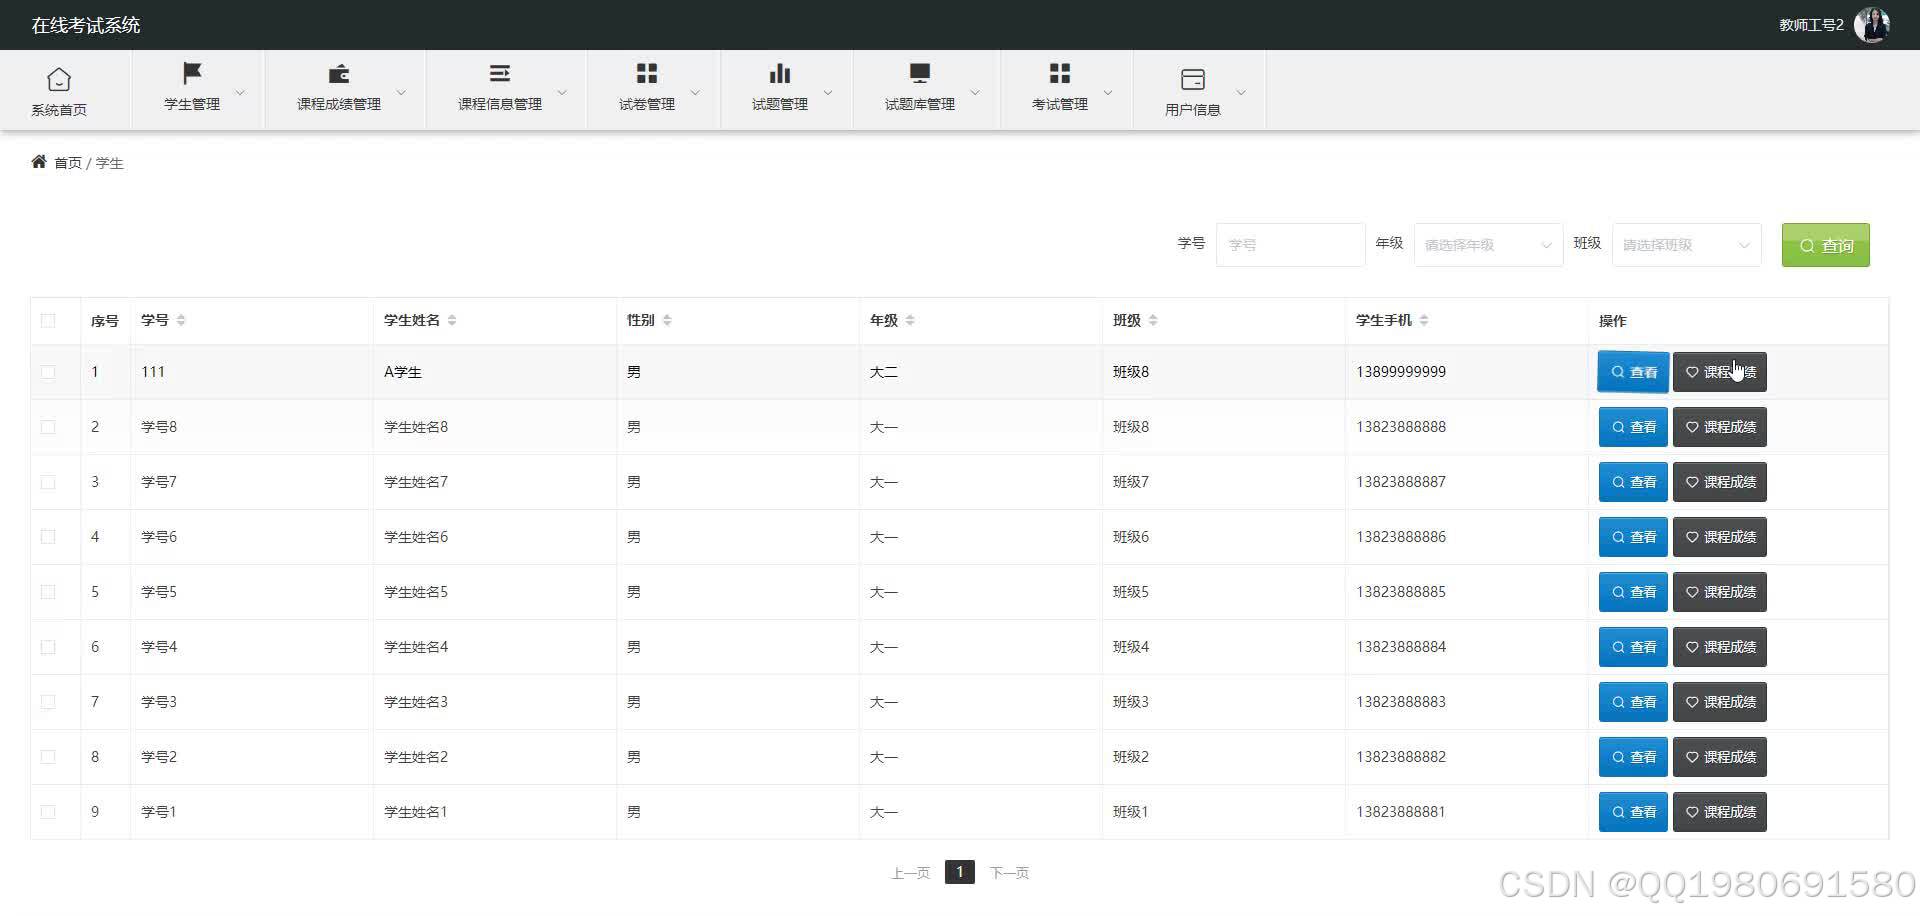Sort by student phone column arrows

pos(1424,320)
